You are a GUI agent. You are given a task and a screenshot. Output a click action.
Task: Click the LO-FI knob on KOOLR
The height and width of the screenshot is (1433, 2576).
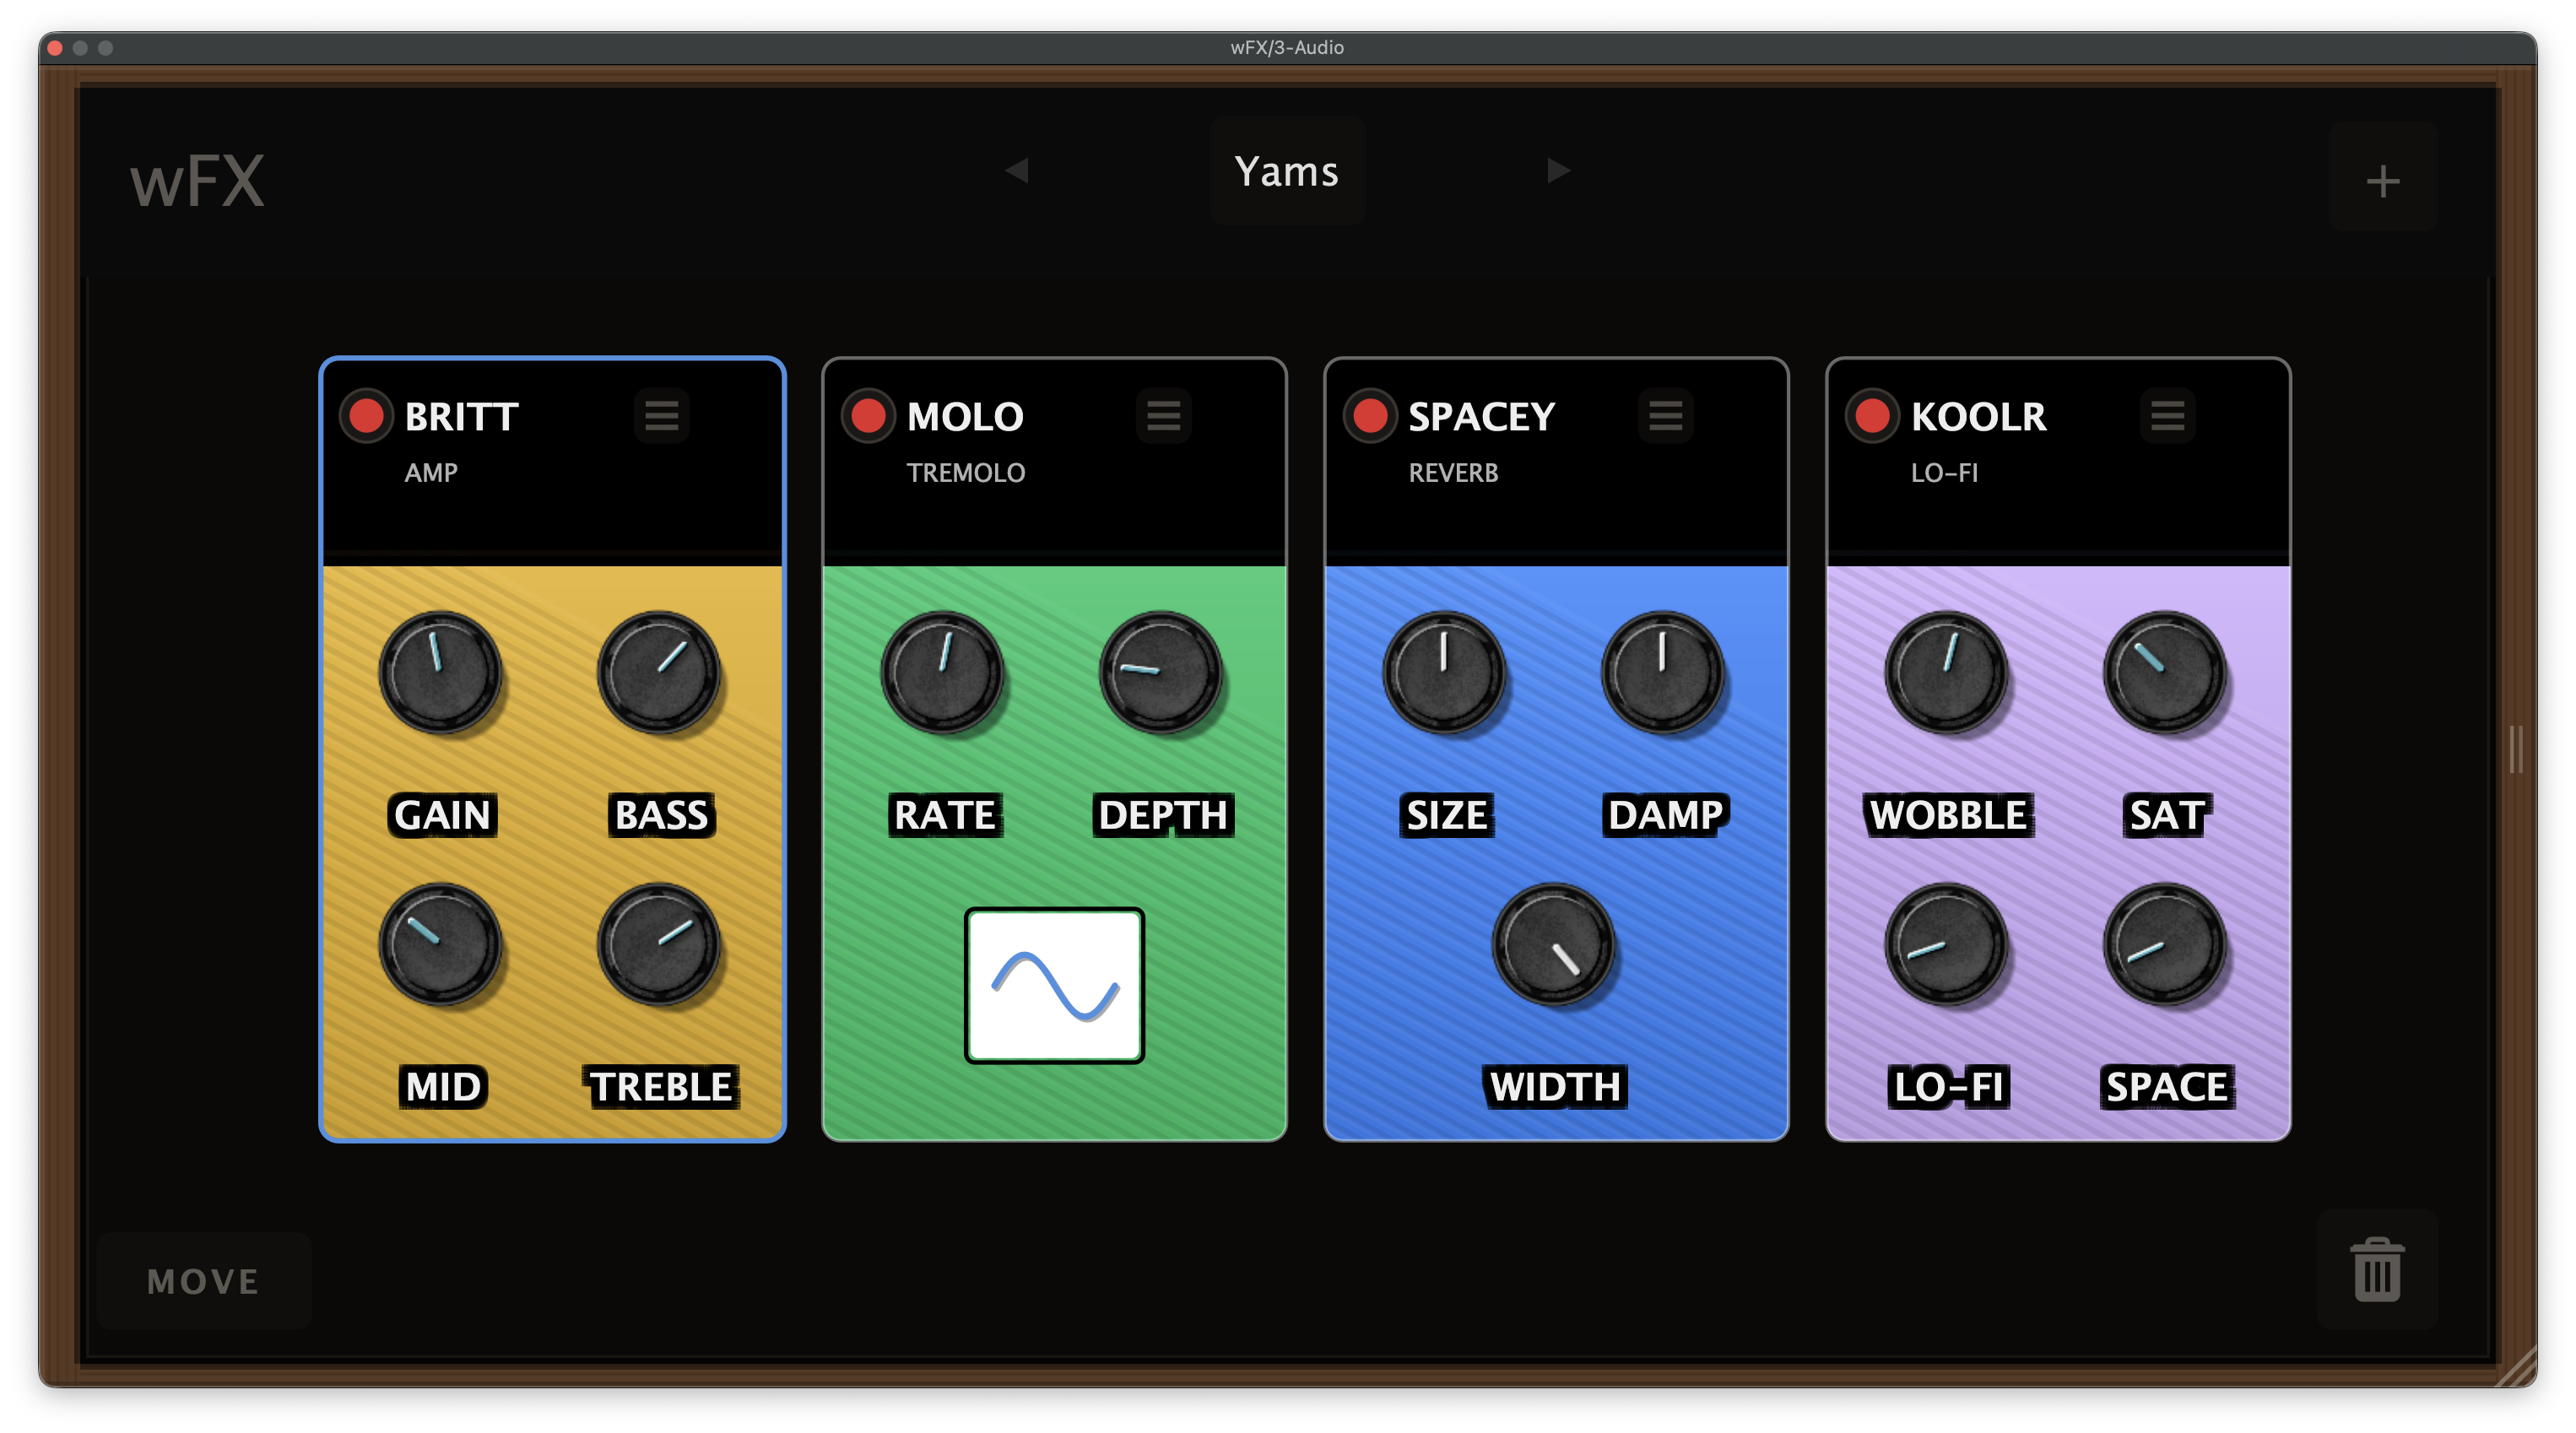tap(1946, 944)
